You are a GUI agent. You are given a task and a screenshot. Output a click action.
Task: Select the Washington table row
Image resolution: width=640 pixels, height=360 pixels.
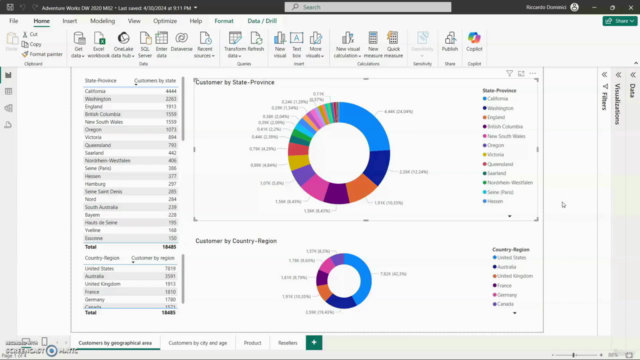[130, 99]
